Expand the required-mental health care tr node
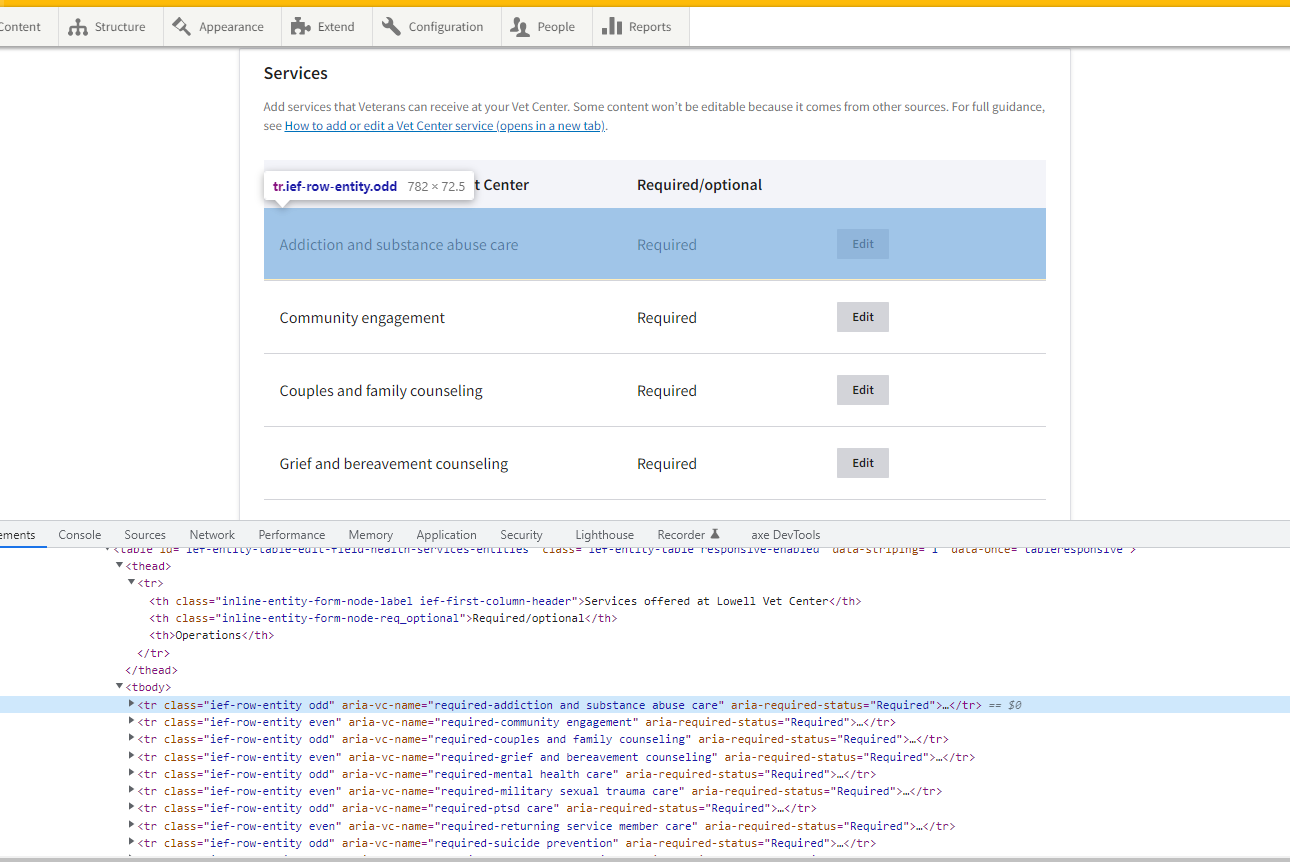Screen dimensions: 1290x862 131,774
